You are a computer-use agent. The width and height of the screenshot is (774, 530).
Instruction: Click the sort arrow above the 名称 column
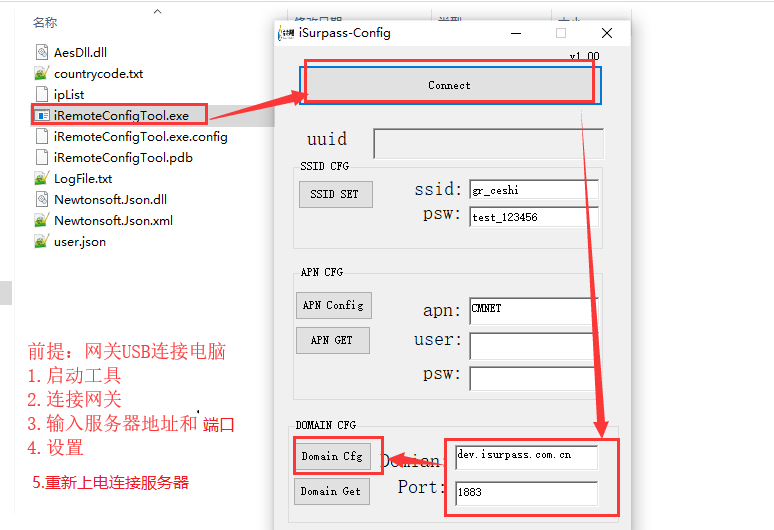[x=157, y=11]
